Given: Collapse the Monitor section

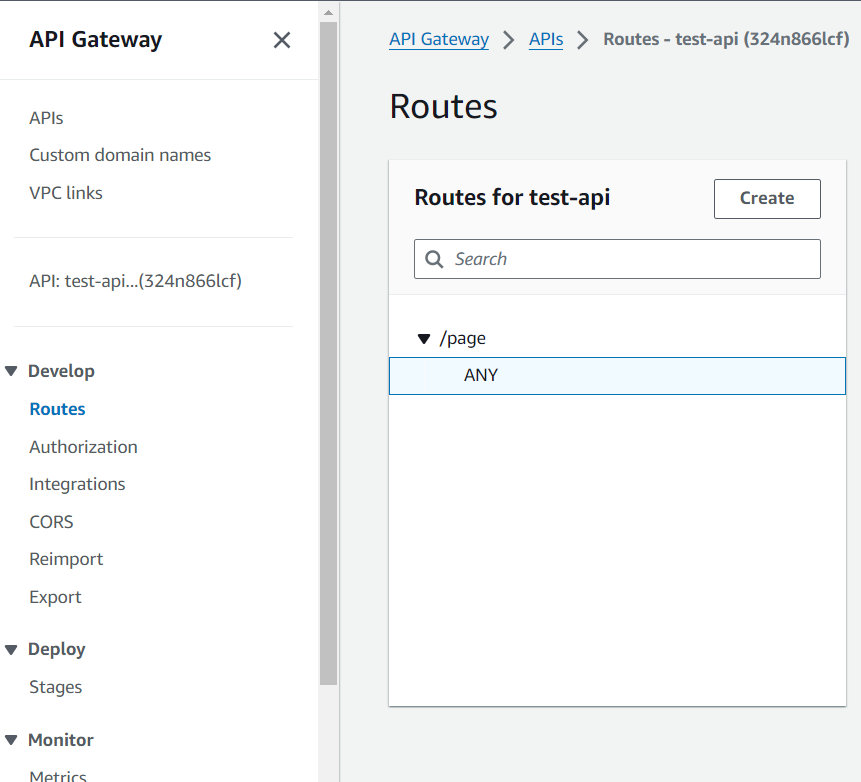Looking at the screenshot, I should (x=11, y=740).
